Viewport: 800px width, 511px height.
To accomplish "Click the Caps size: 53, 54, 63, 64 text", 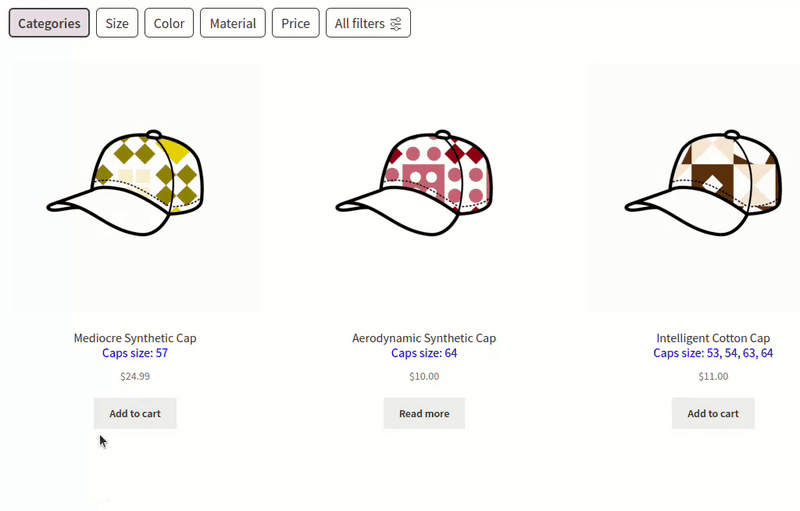I will coord(713,353).
